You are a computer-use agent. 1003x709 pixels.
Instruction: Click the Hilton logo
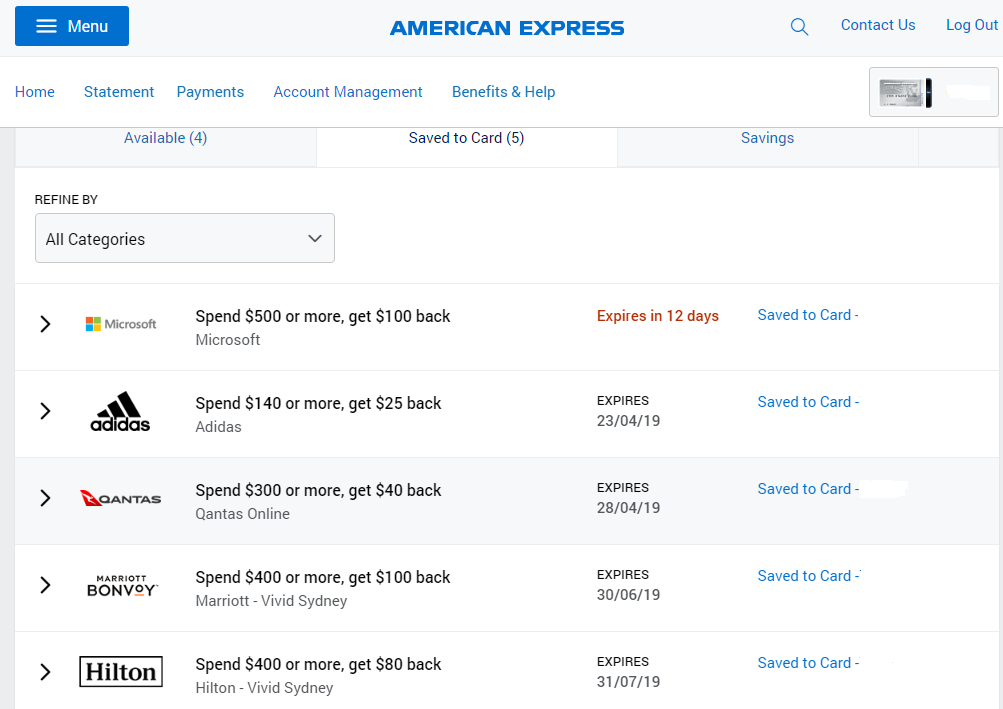(121, 671)
